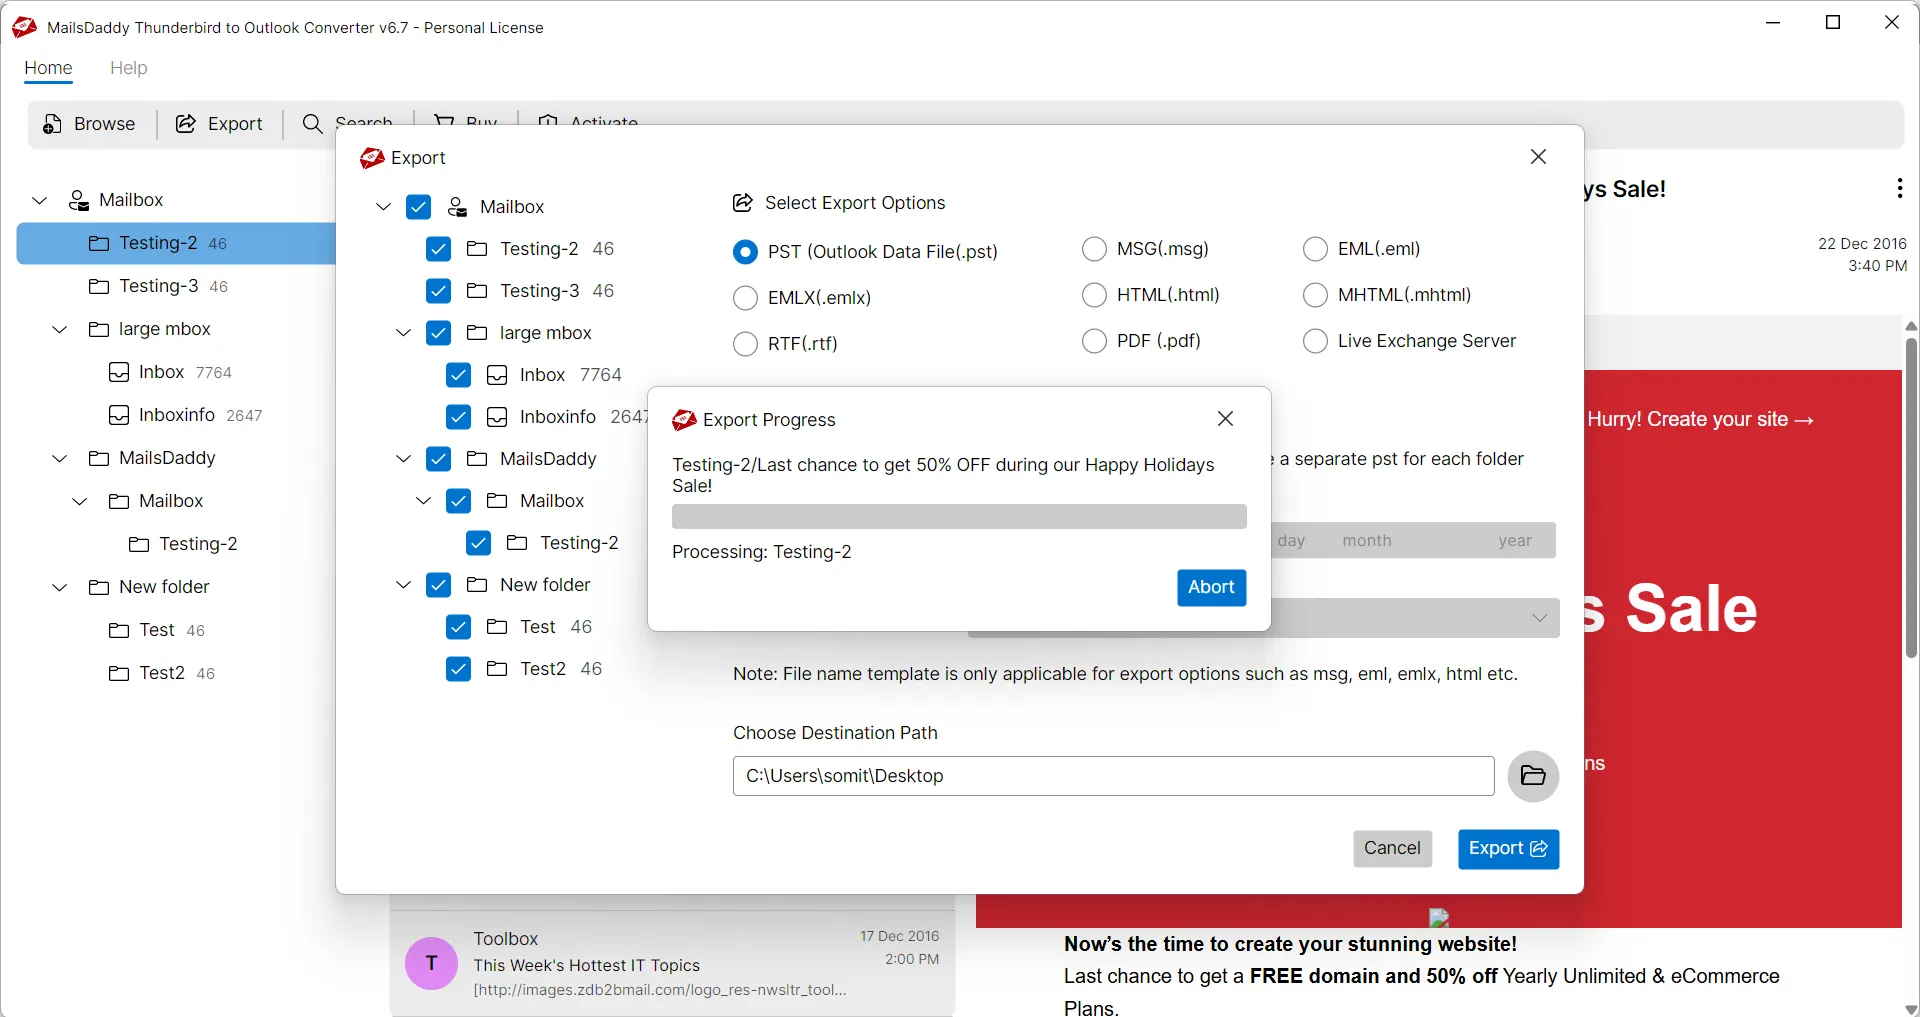
Task: Deselect the Inbox checkbox in export tree
Action: [458, 375]
